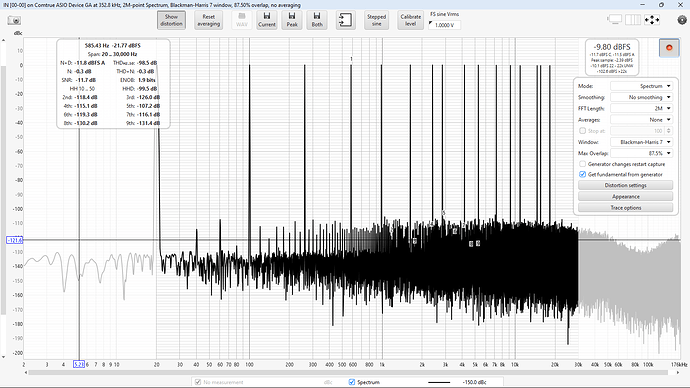
Task: Click the 585.43 Hz cursor readout
Action: (97, 45)
